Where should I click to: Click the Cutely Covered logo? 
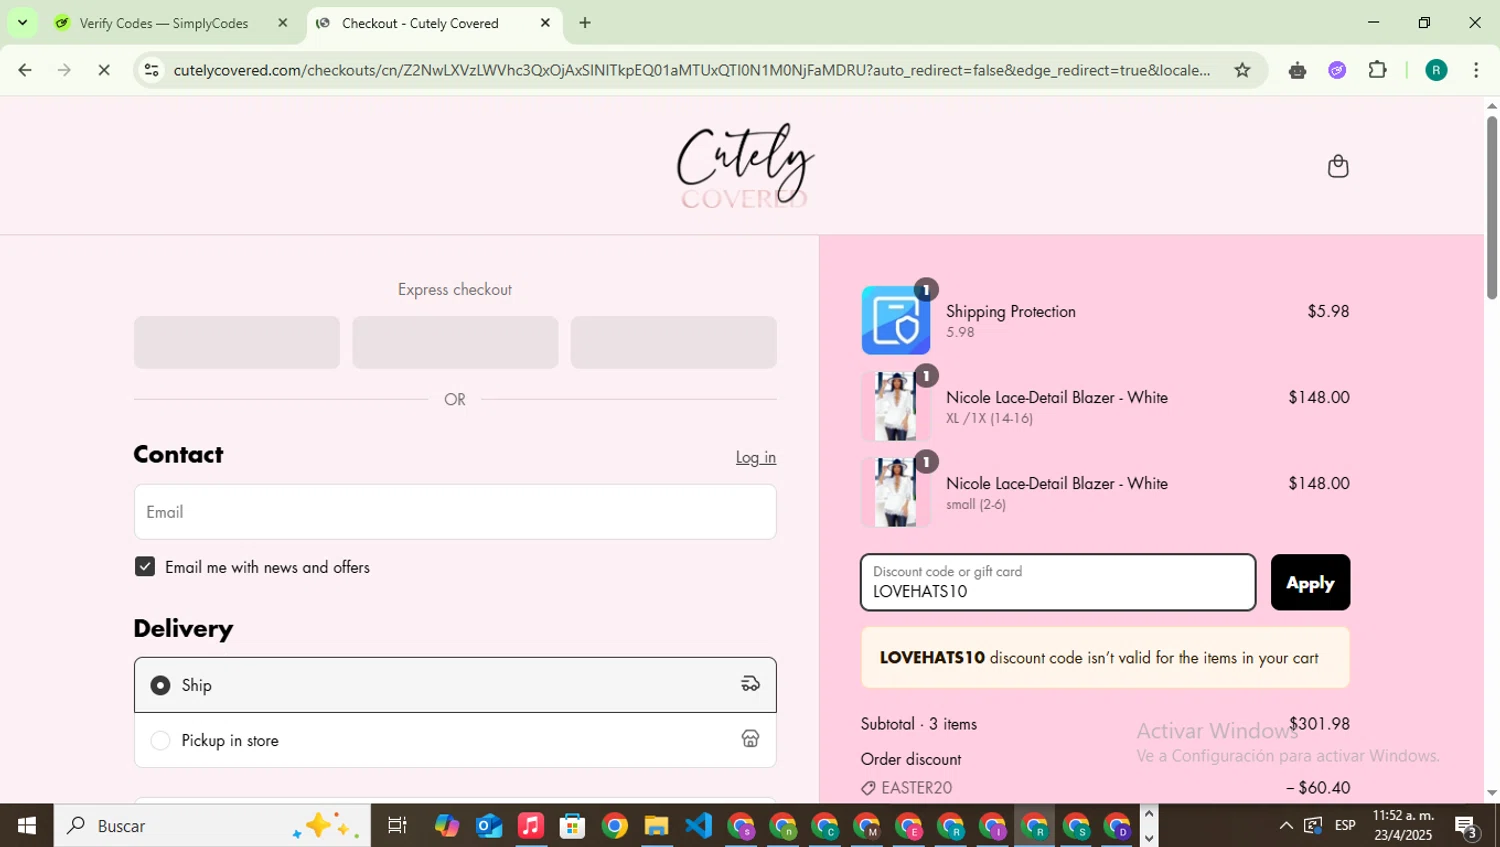745,166
